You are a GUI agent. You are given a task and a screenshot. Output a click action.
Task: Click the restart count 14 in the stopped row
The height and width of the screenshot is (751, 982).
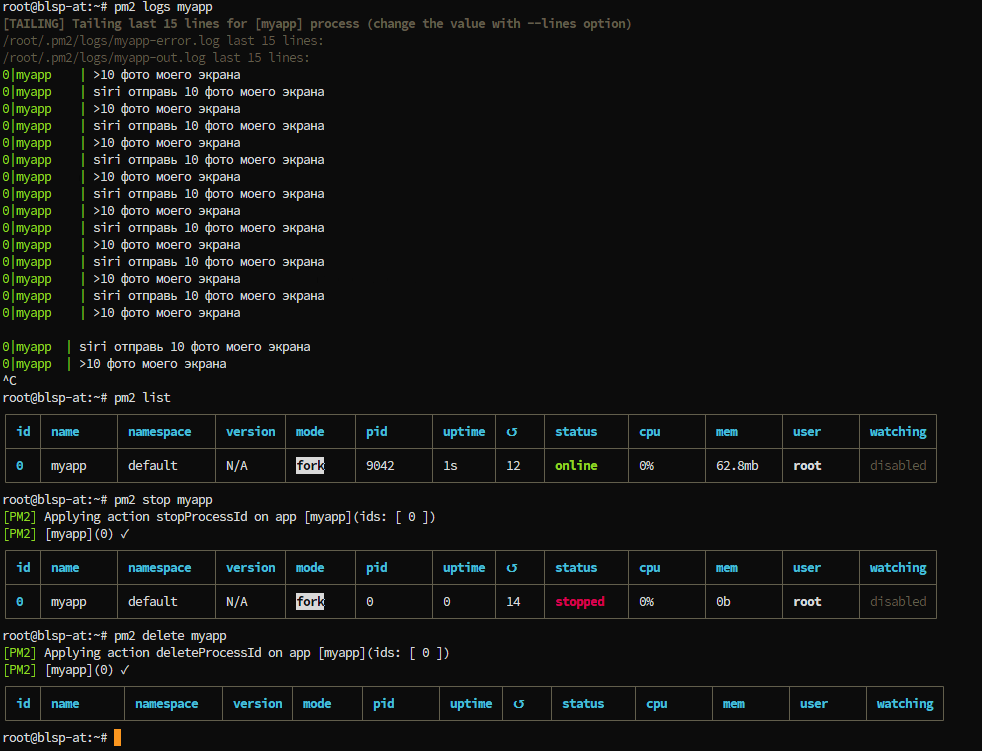click(x=513, y=601)
